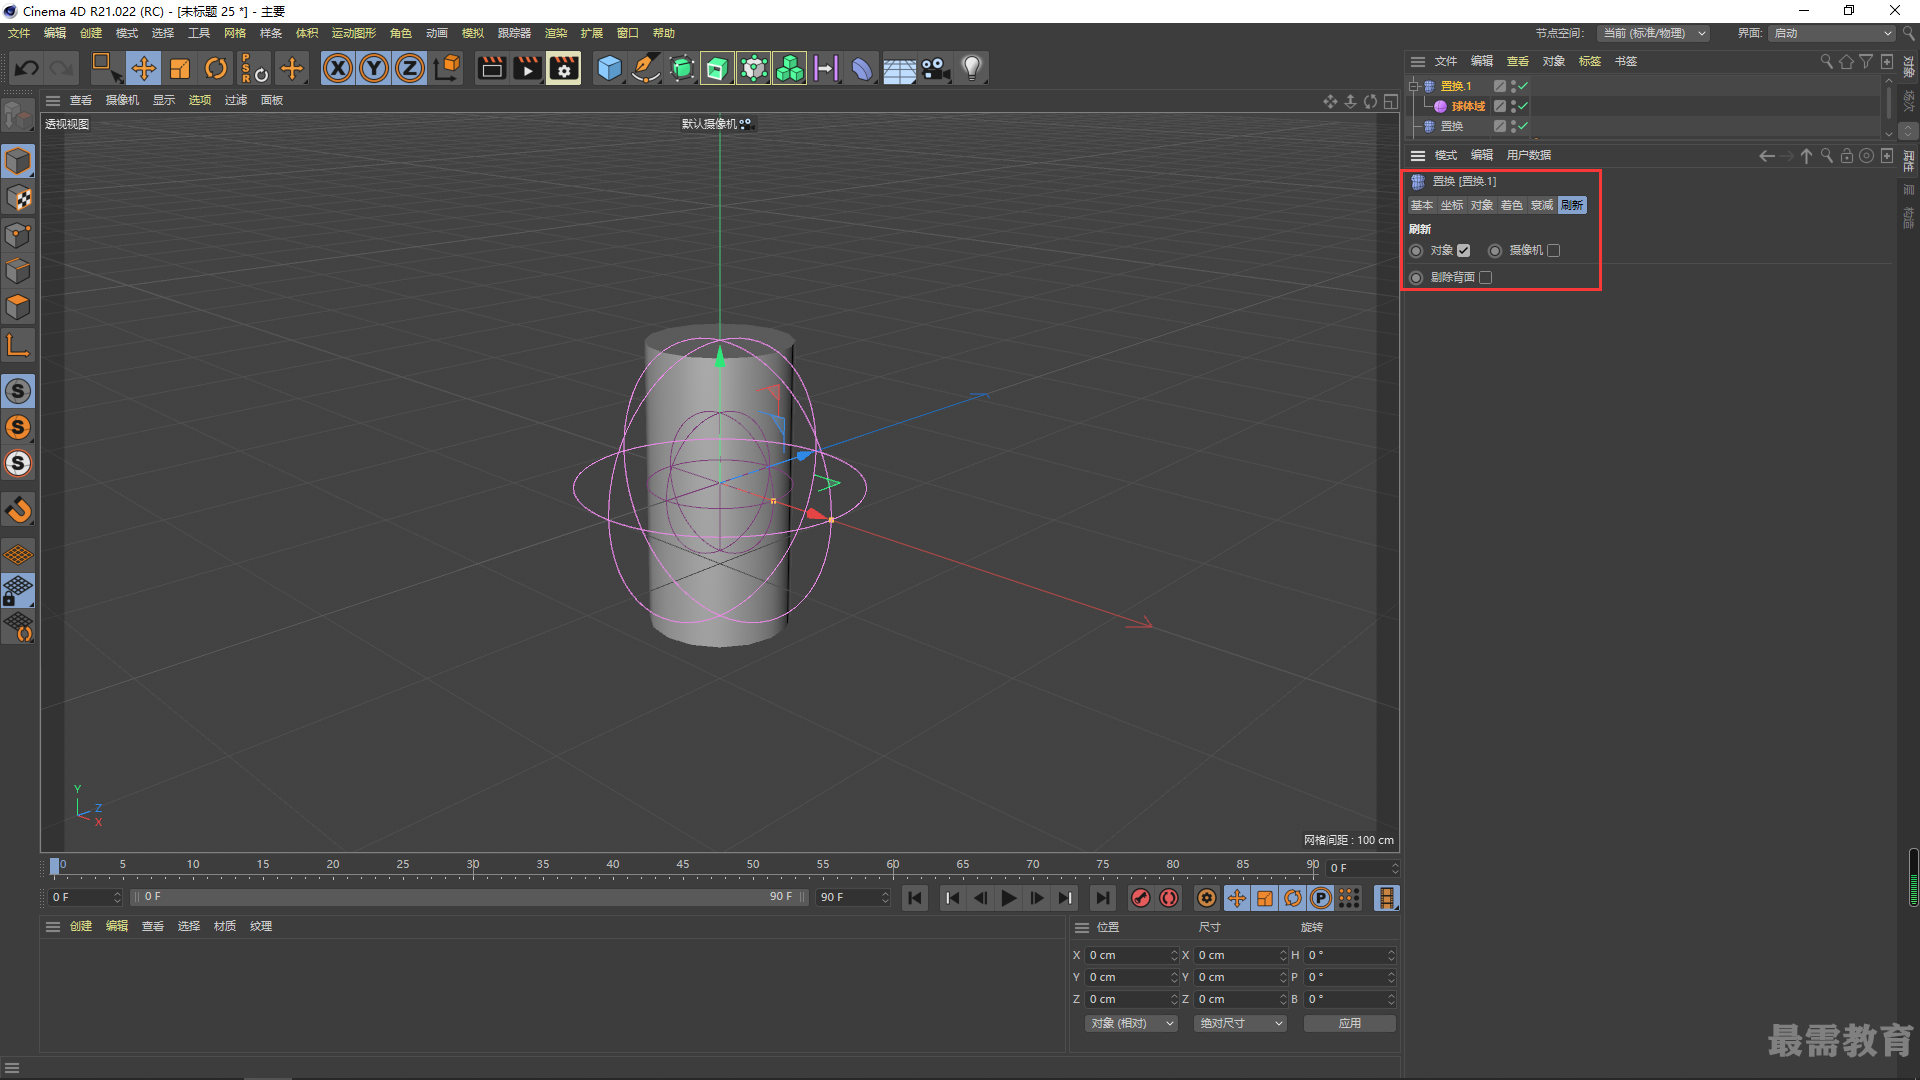The width and height of the screenshot is (1920, 1080).
Task: Switch to the 基本 tab
Action: (1422, 205)
